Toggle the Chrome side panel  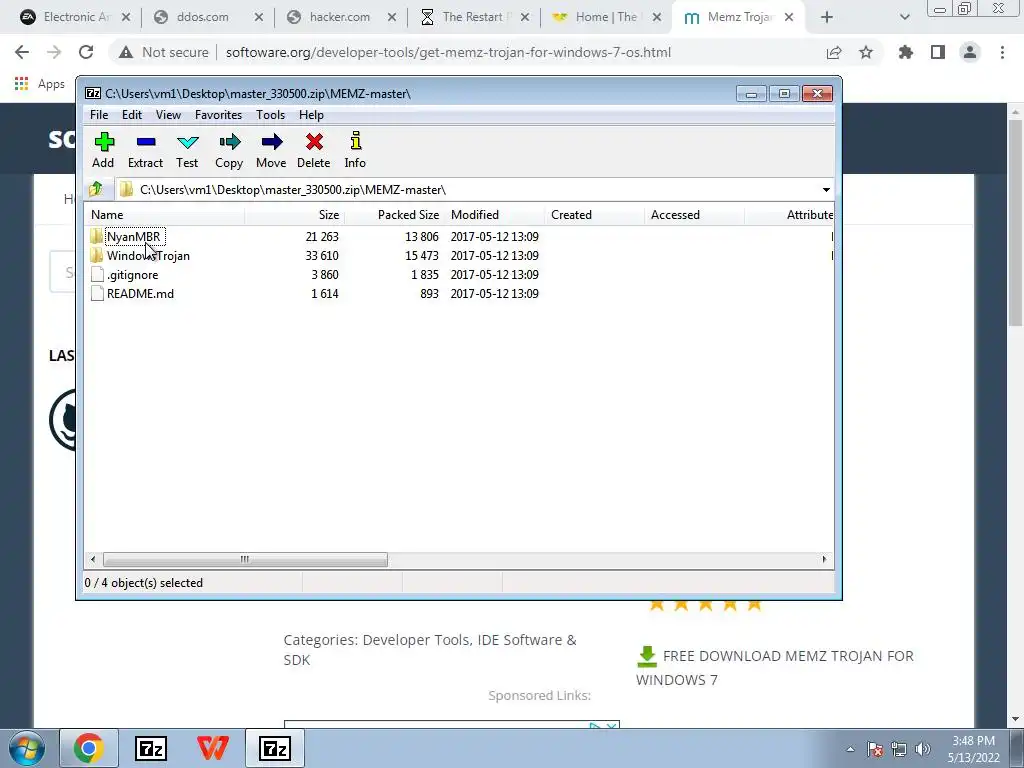[938, 52]
